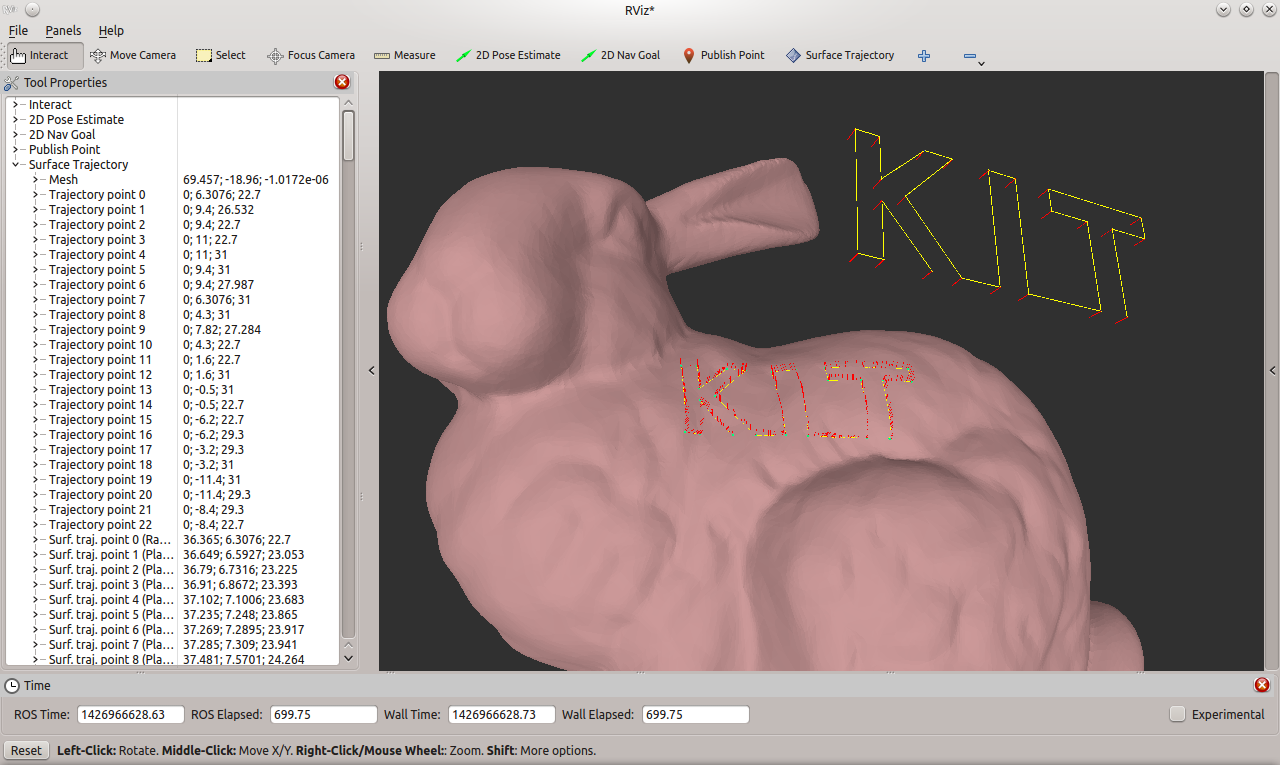1280x765 pixels.
Task: Click the ROS Elapsed field
Action: click(323, 714)
